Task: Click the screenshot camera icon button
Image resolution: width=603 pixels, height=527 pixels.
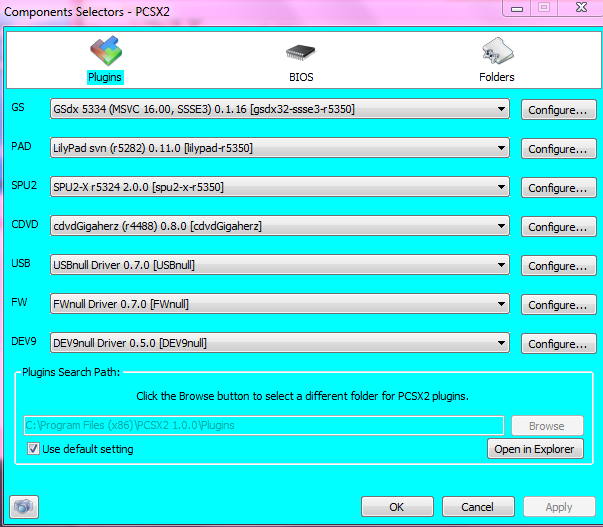Action: coord(24,507)
